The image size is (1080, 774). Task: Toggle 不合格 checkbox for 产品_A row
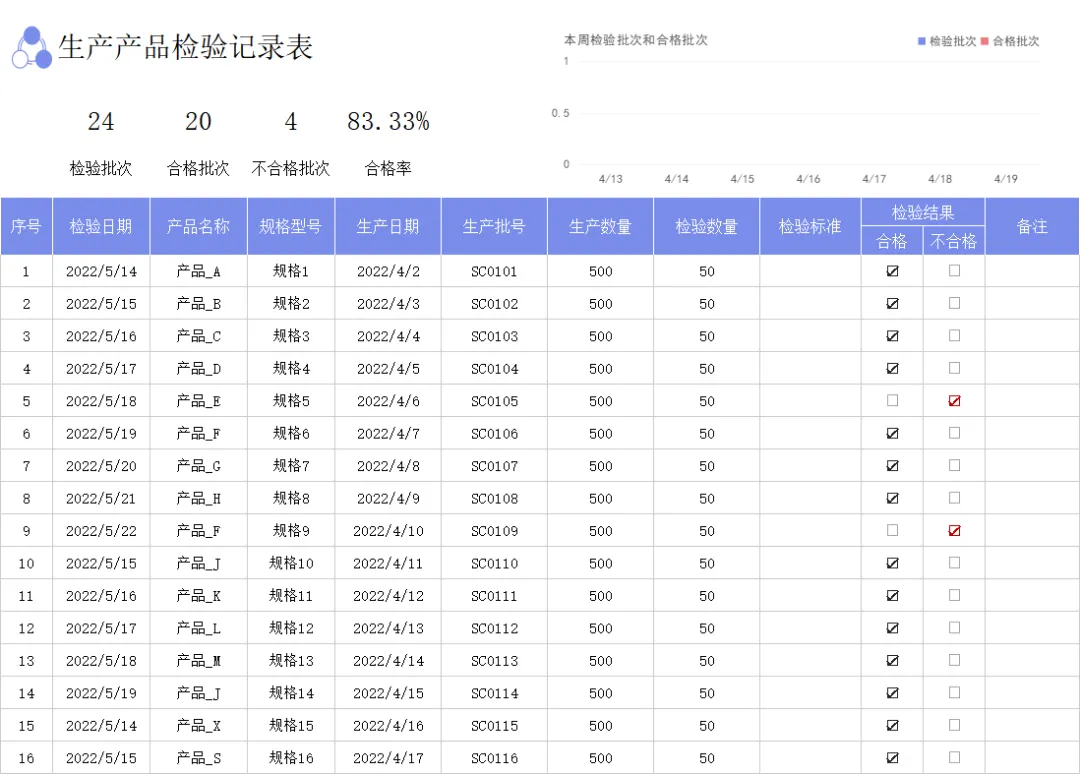[x=954, y=271]
